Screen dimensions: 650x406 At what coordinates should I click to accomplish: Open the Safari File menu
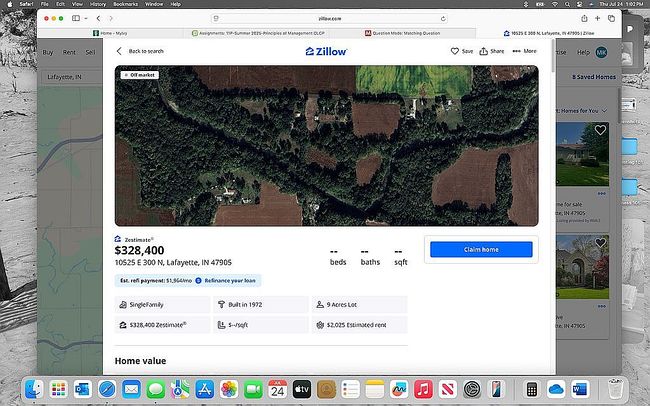tap(44, 4)
